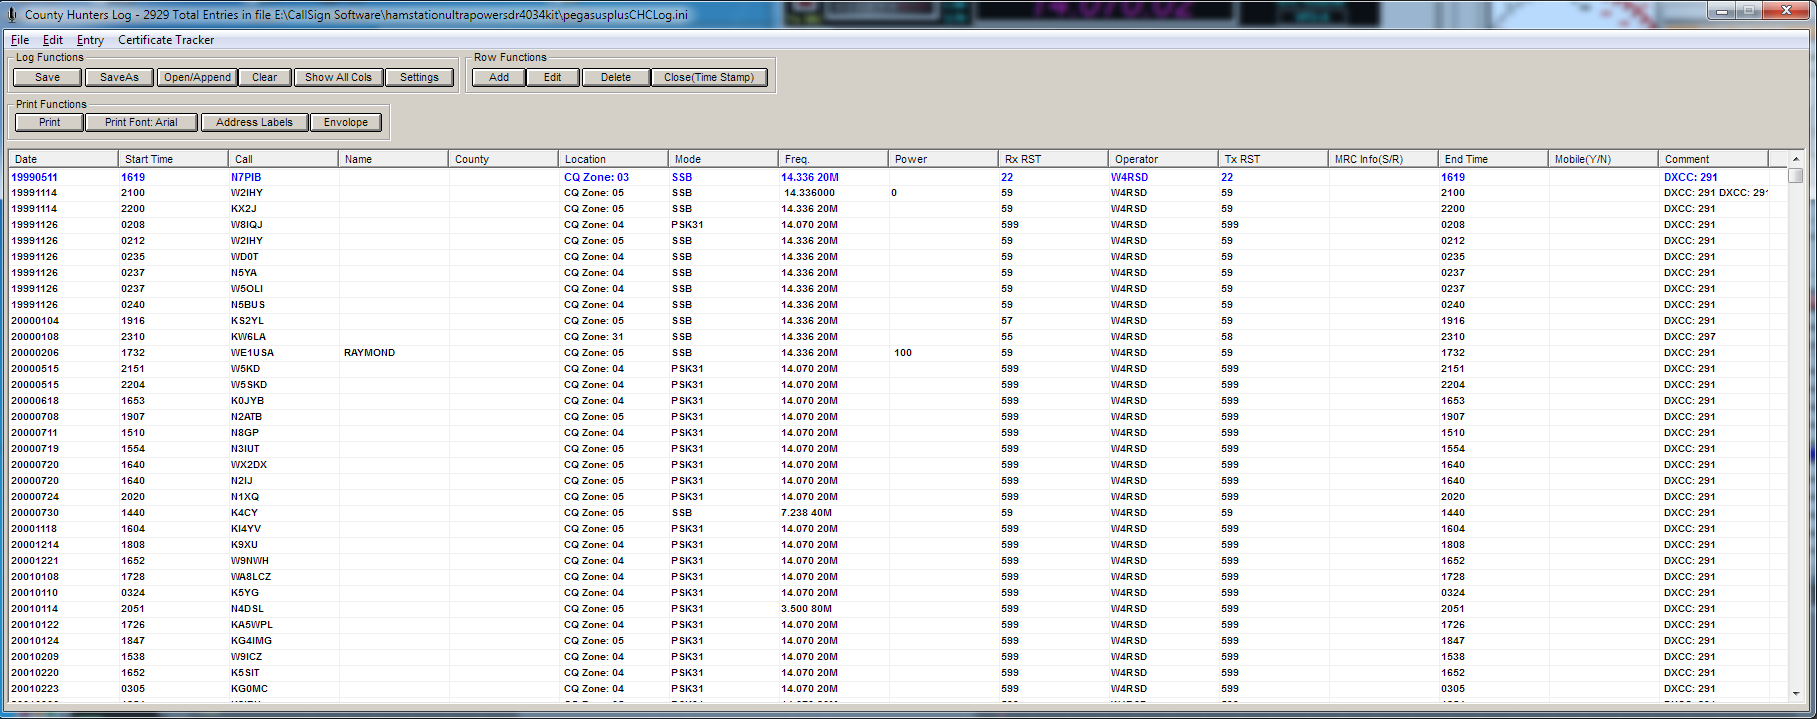Screen dimensions: 1817x719
Task: Click the SaveAs button
Action: (x=119, y=77)
